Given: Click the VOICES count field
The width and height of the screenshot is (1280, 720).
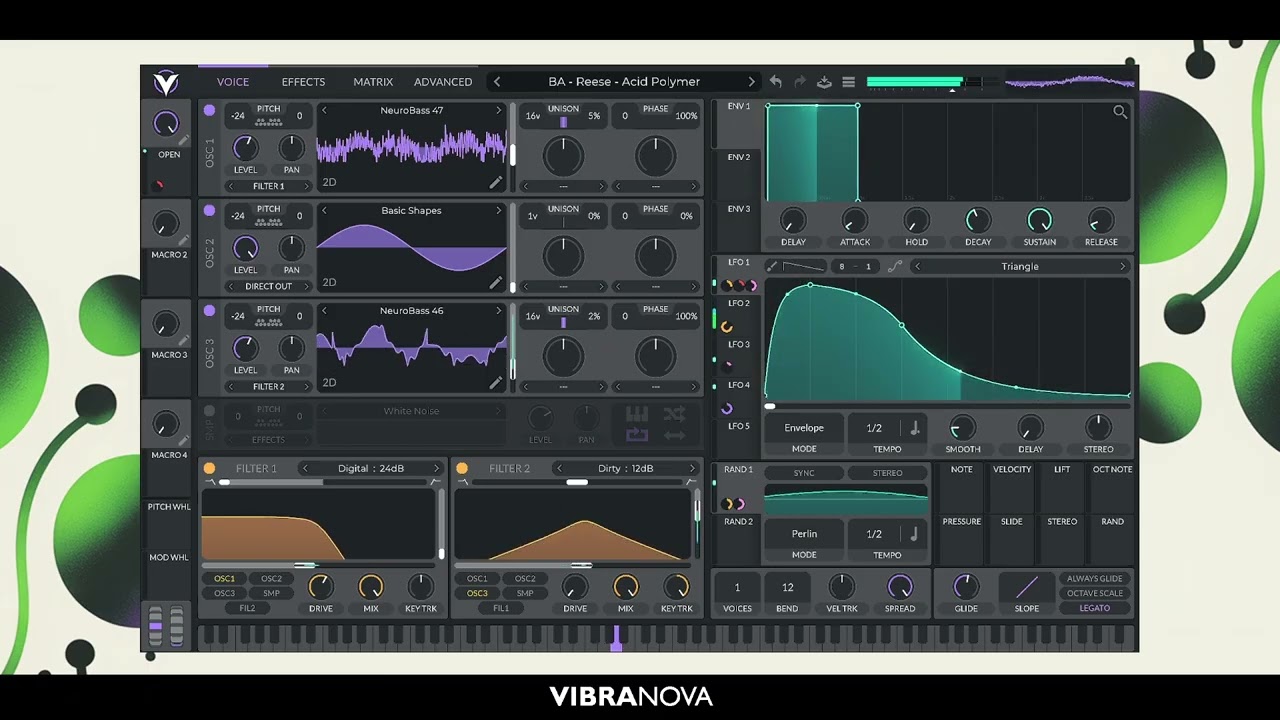Looking at the screenshot, I should 737,587.
